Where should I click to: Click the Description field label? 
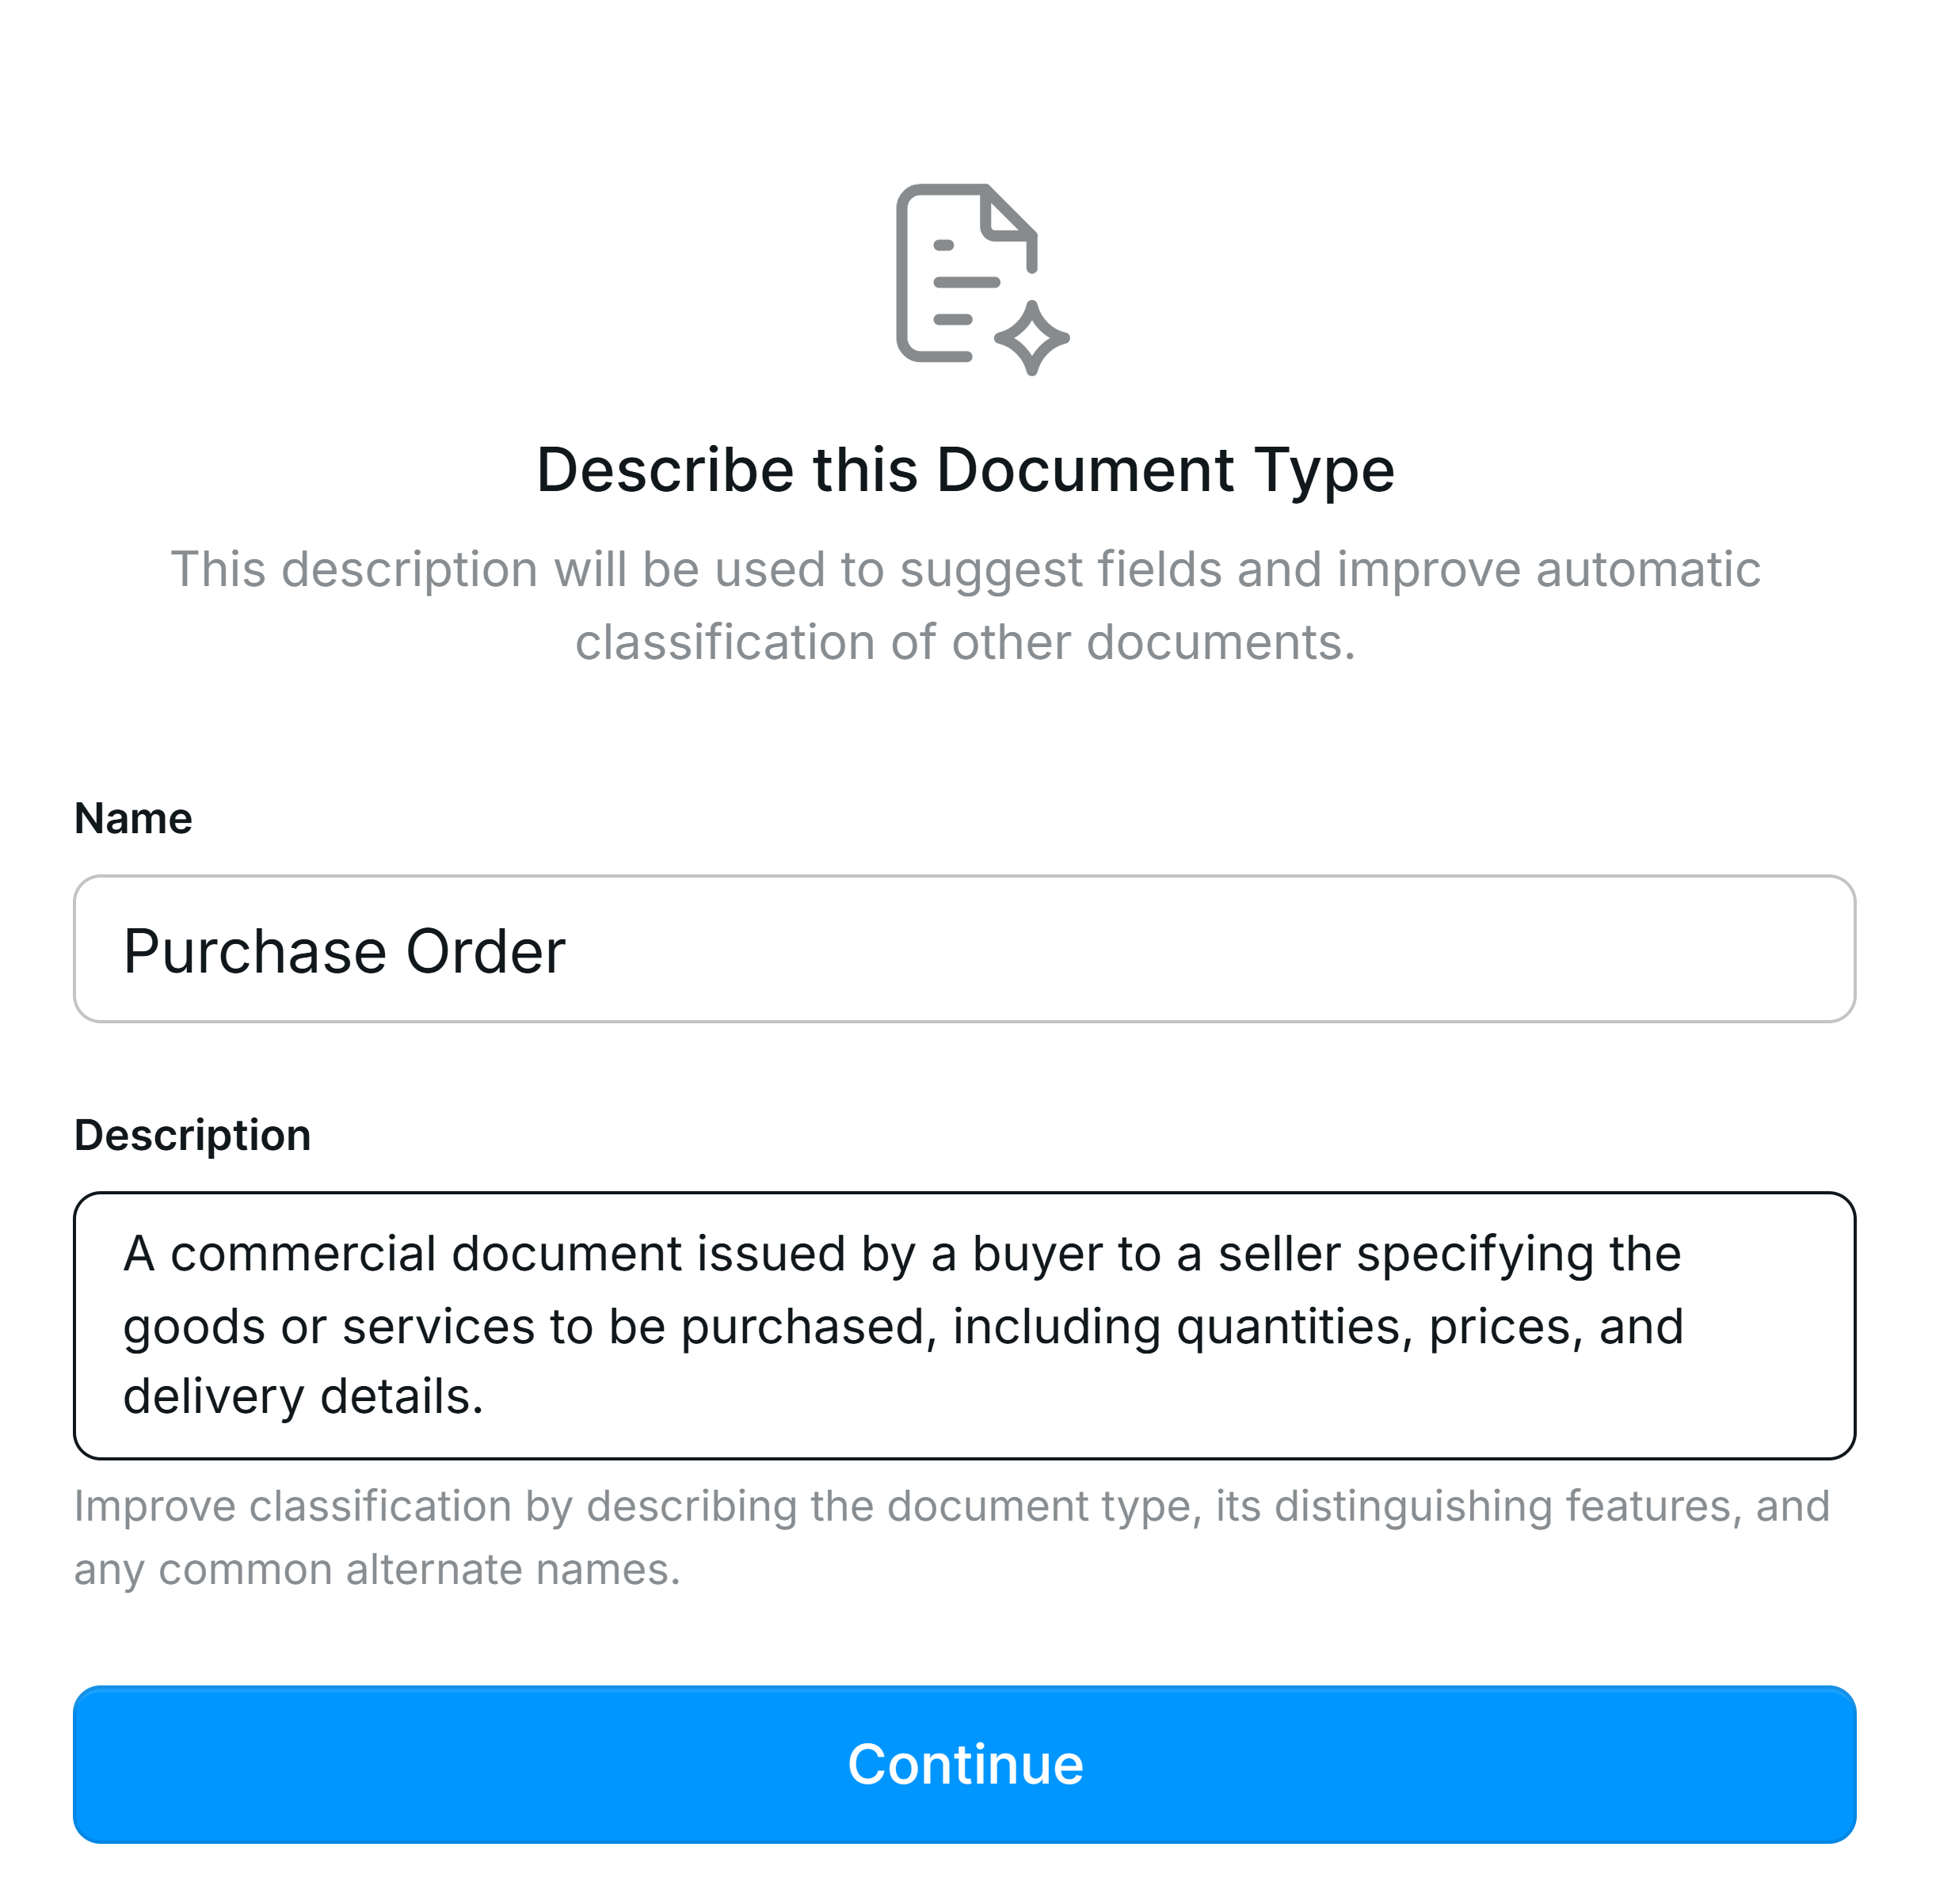click(194, 1133)
